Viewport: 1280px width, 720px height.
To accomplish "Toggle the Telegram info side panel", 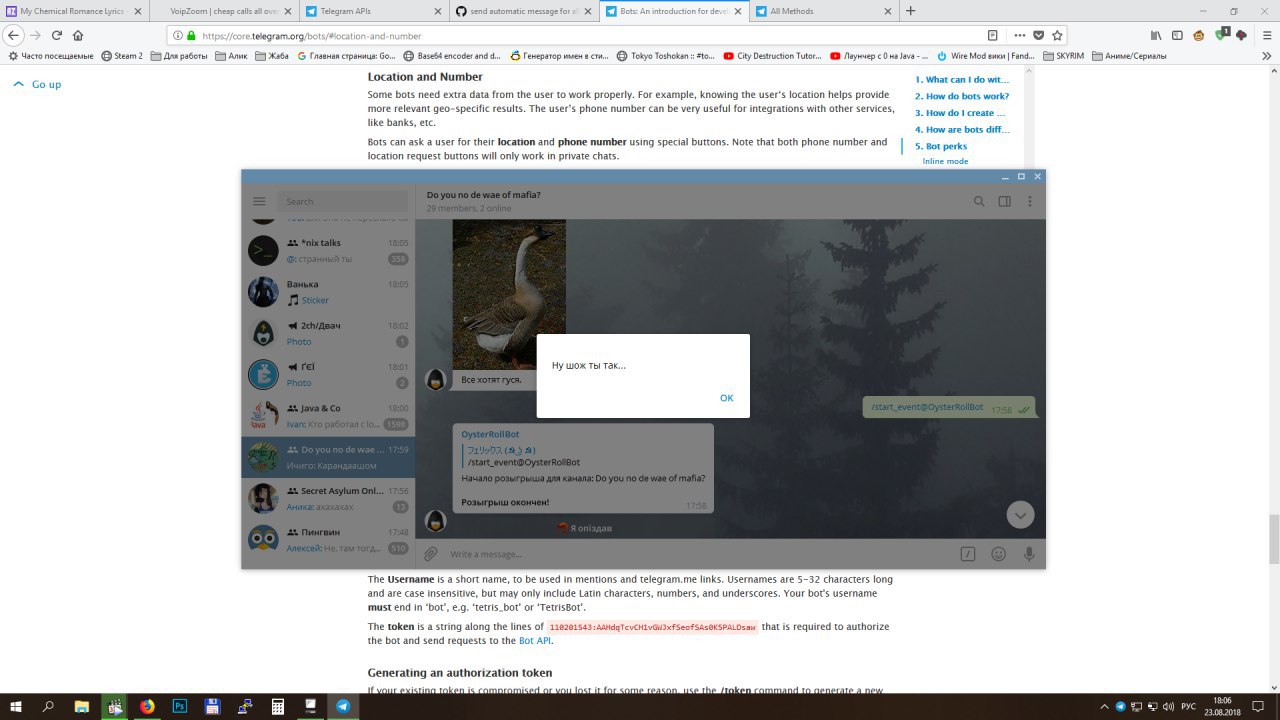I will pos(1005,201).
